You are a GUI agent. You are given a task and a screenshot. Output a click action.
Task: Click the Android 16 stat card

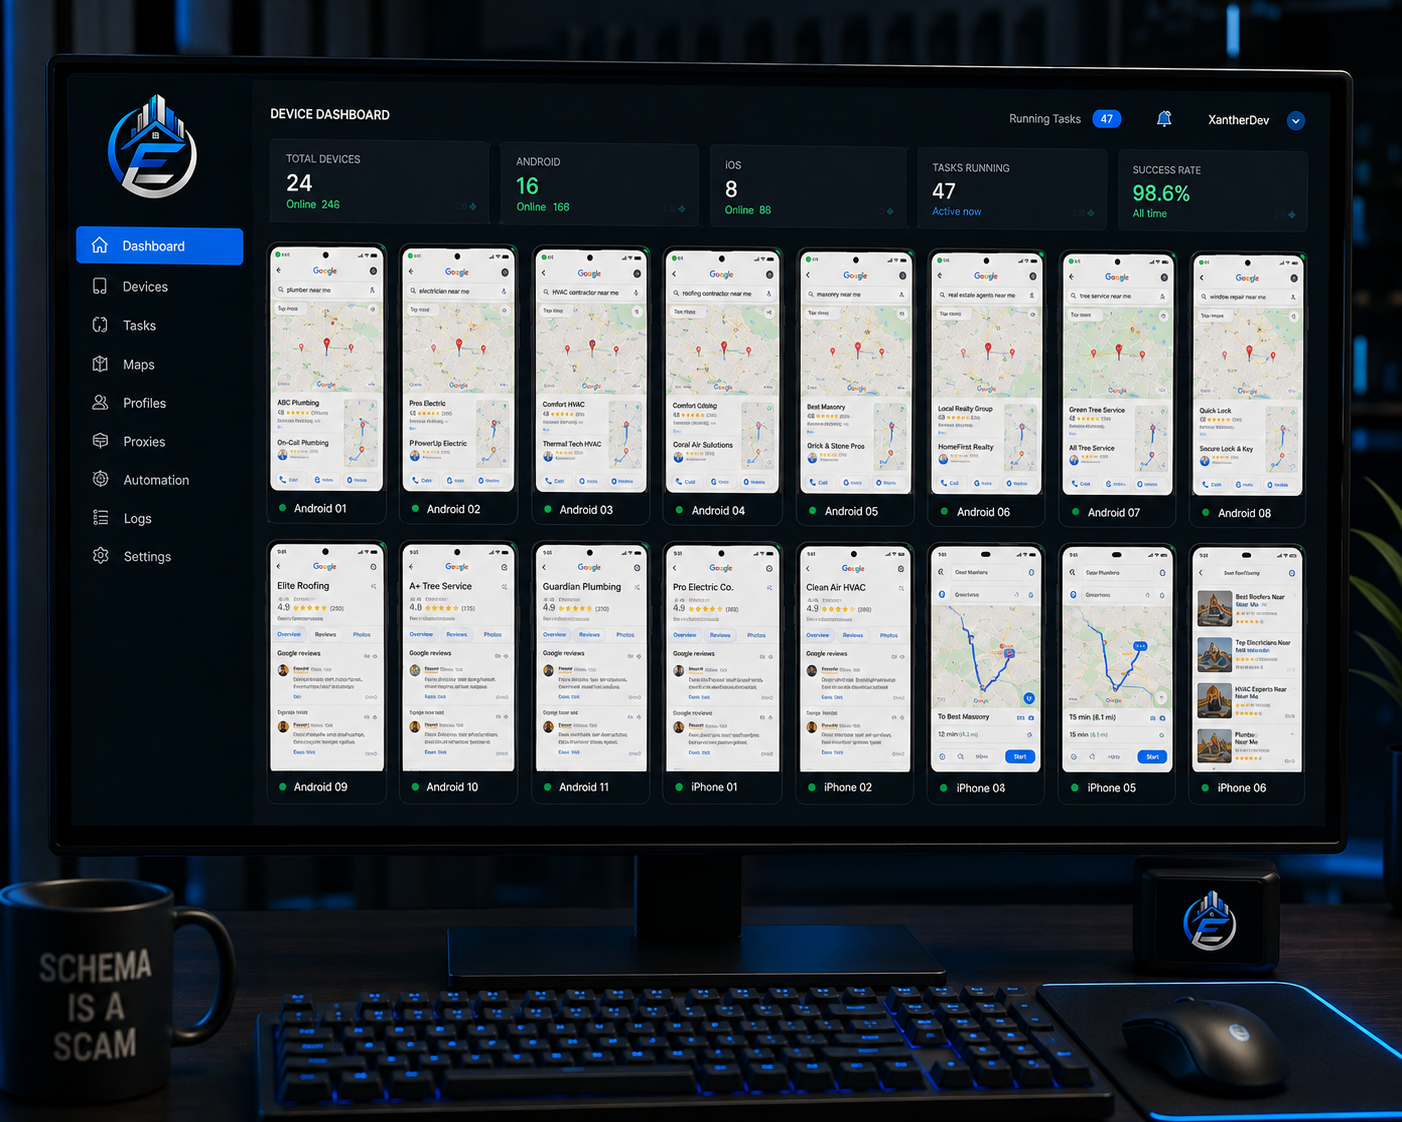pos(598,183)
